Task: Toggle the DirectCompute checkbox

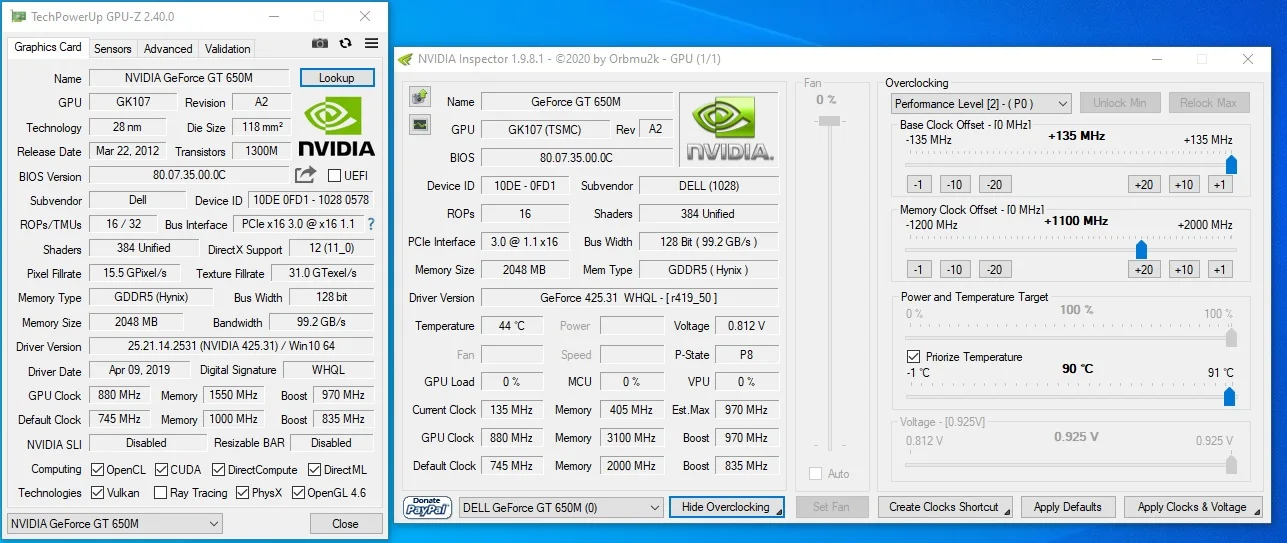Action: (218, 469)
